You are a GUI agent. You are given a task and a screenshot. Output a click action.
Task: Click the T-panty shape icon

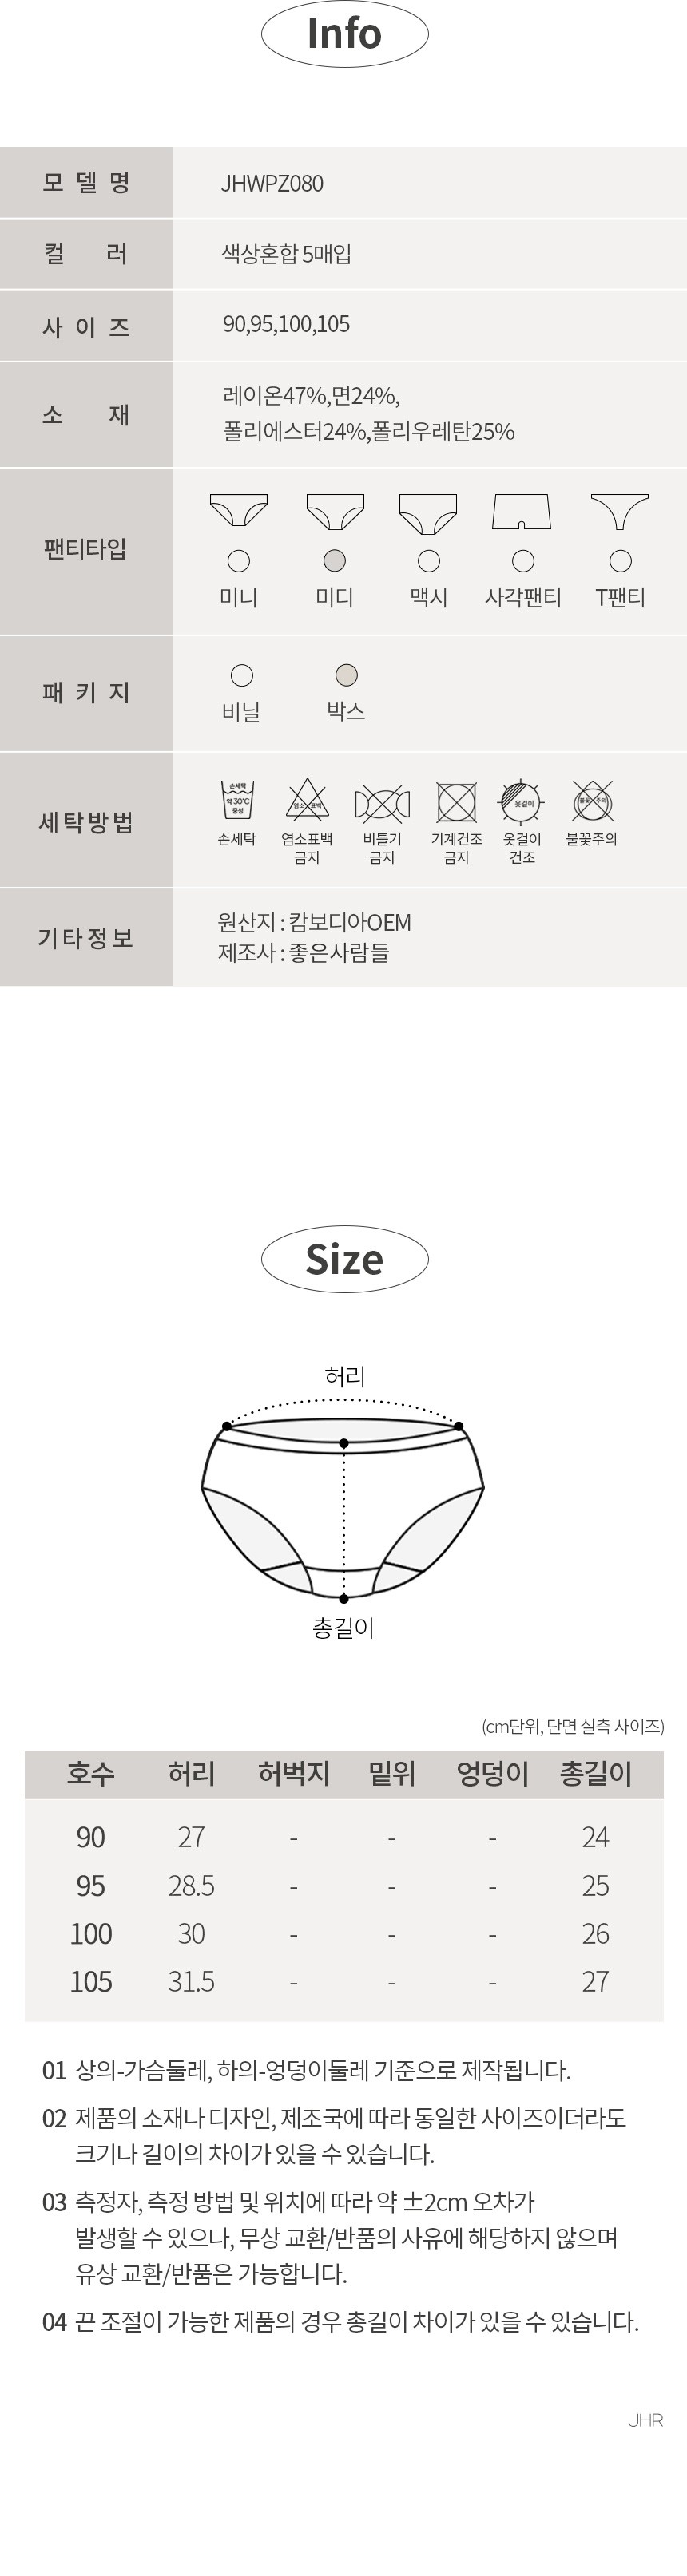tap(620, 511)
